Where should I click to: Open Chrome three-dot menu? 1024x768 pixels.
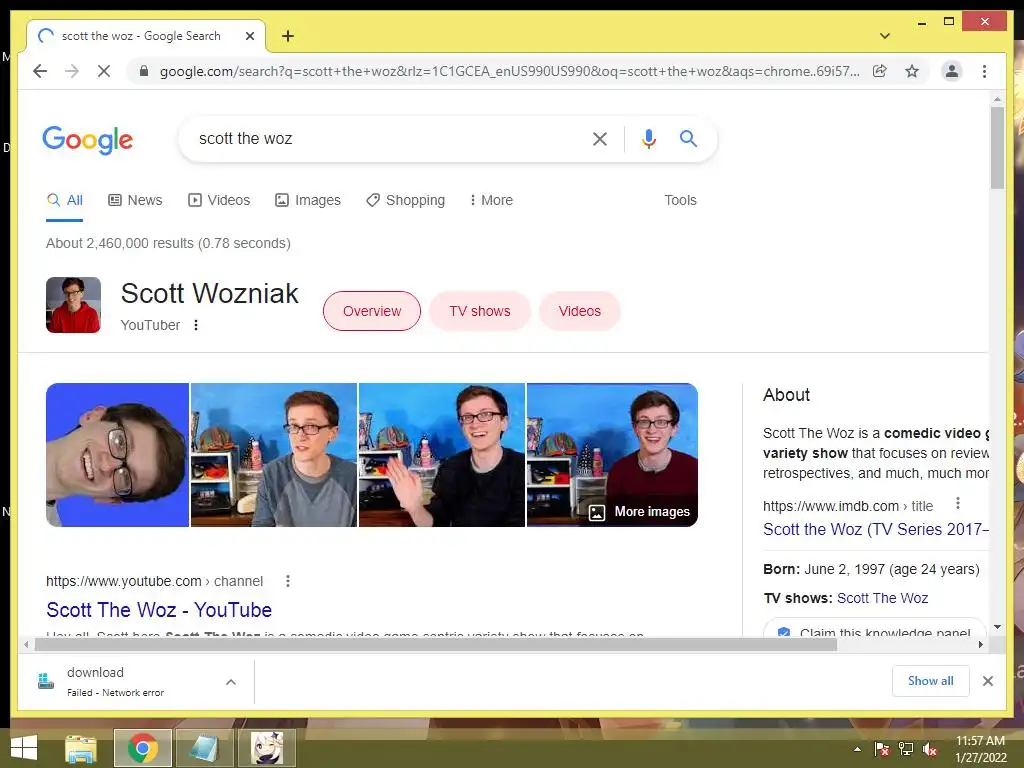tap(984, 71)
